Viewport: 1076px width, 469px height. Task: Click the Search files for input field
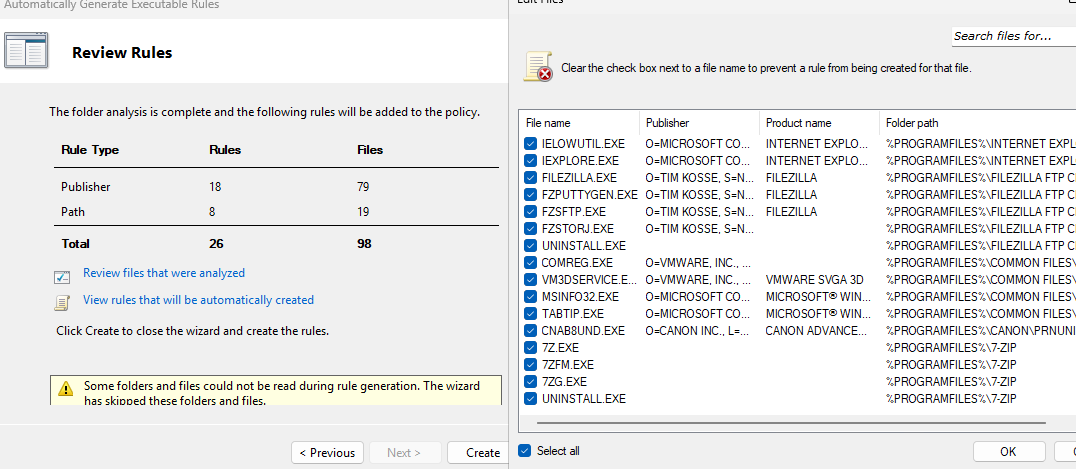click(1012, 36)
